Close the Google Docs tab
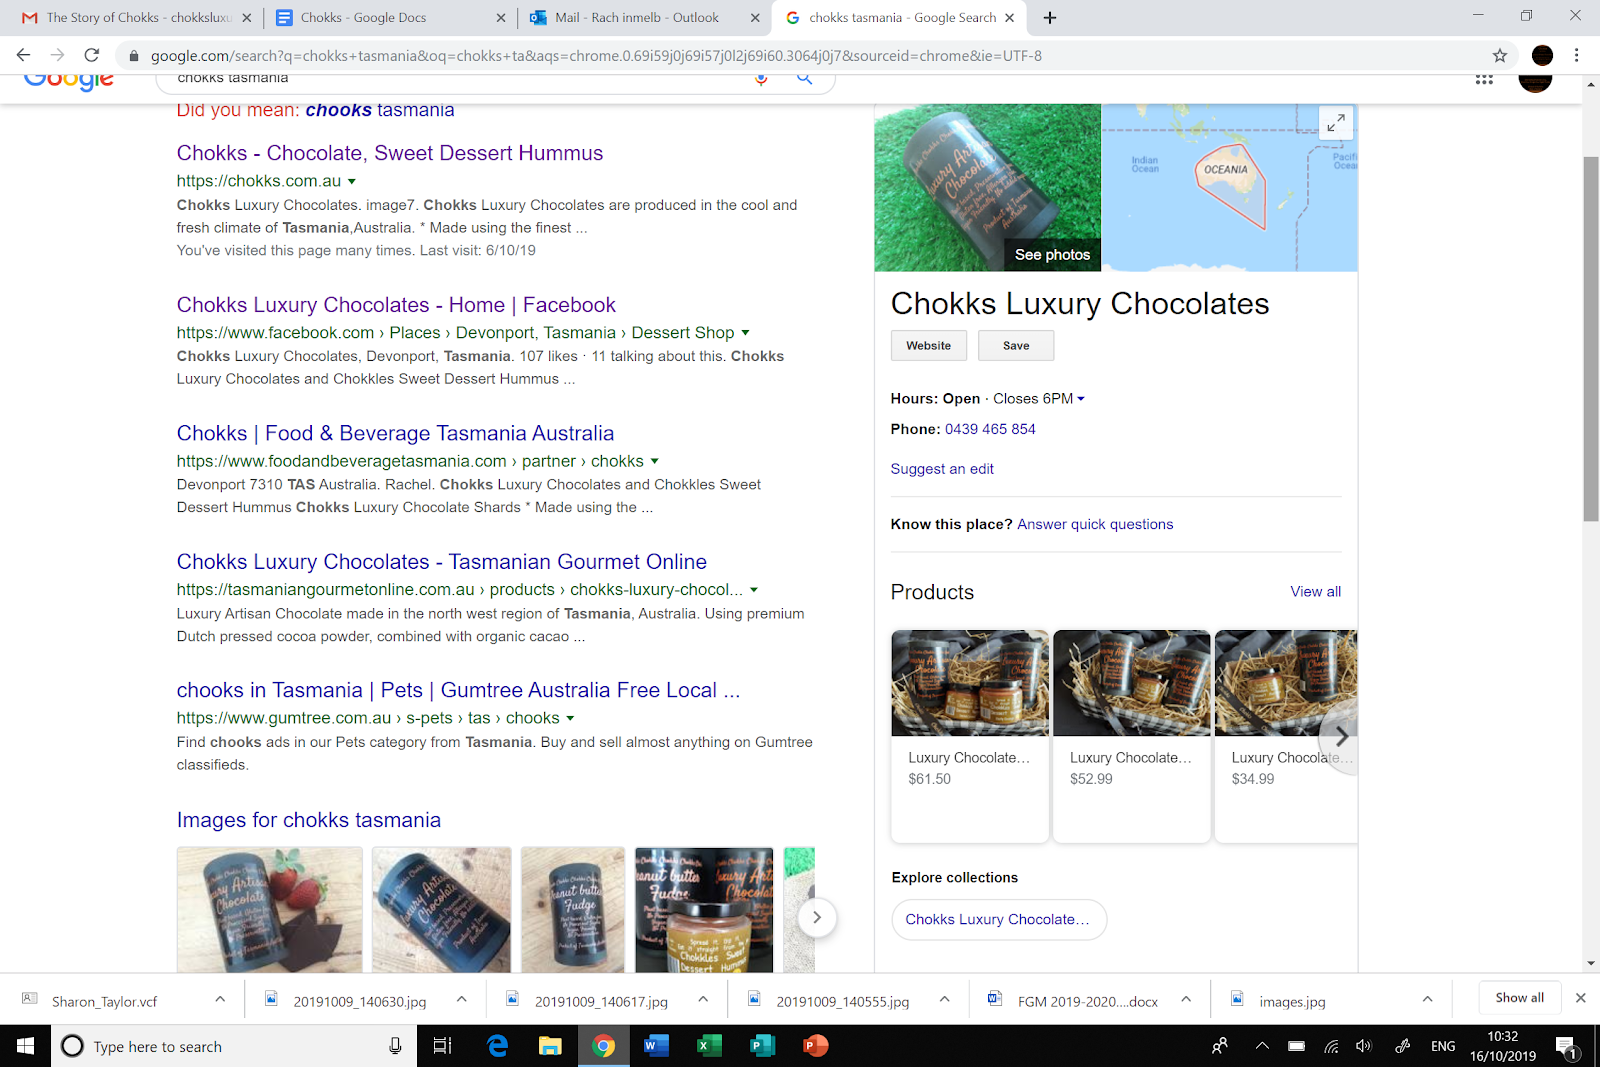 point(501,18)
